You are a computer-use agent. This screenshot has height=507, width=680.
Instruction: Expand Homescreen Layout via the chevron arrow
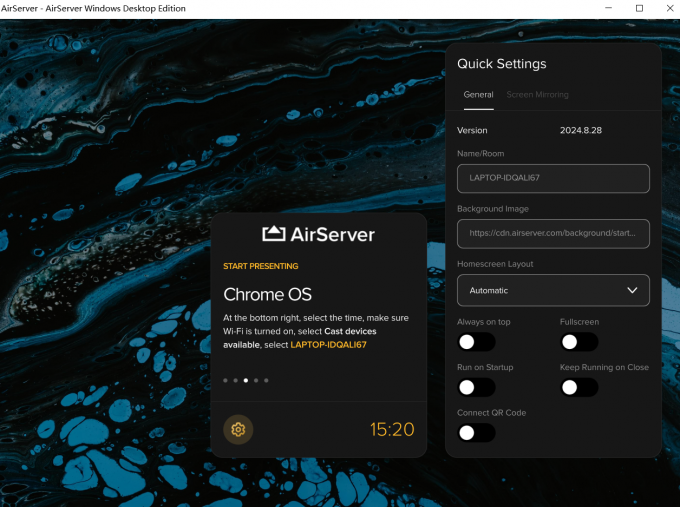(x=632, y=290)
